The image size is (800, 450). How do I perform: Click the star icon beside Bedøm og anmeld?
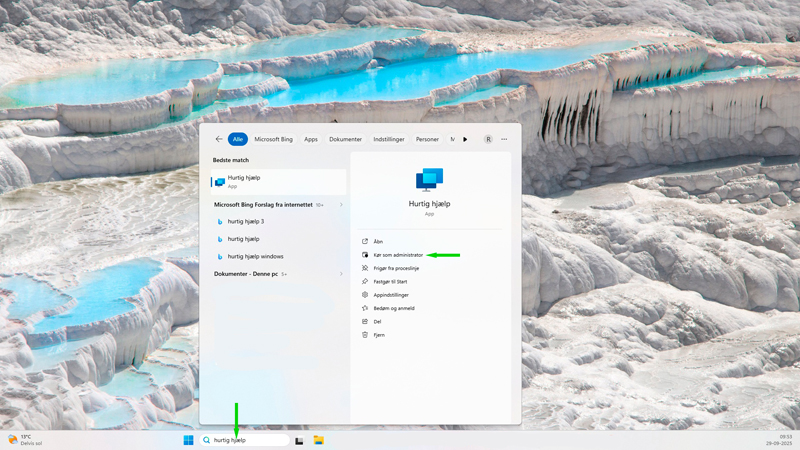point(365,308)
